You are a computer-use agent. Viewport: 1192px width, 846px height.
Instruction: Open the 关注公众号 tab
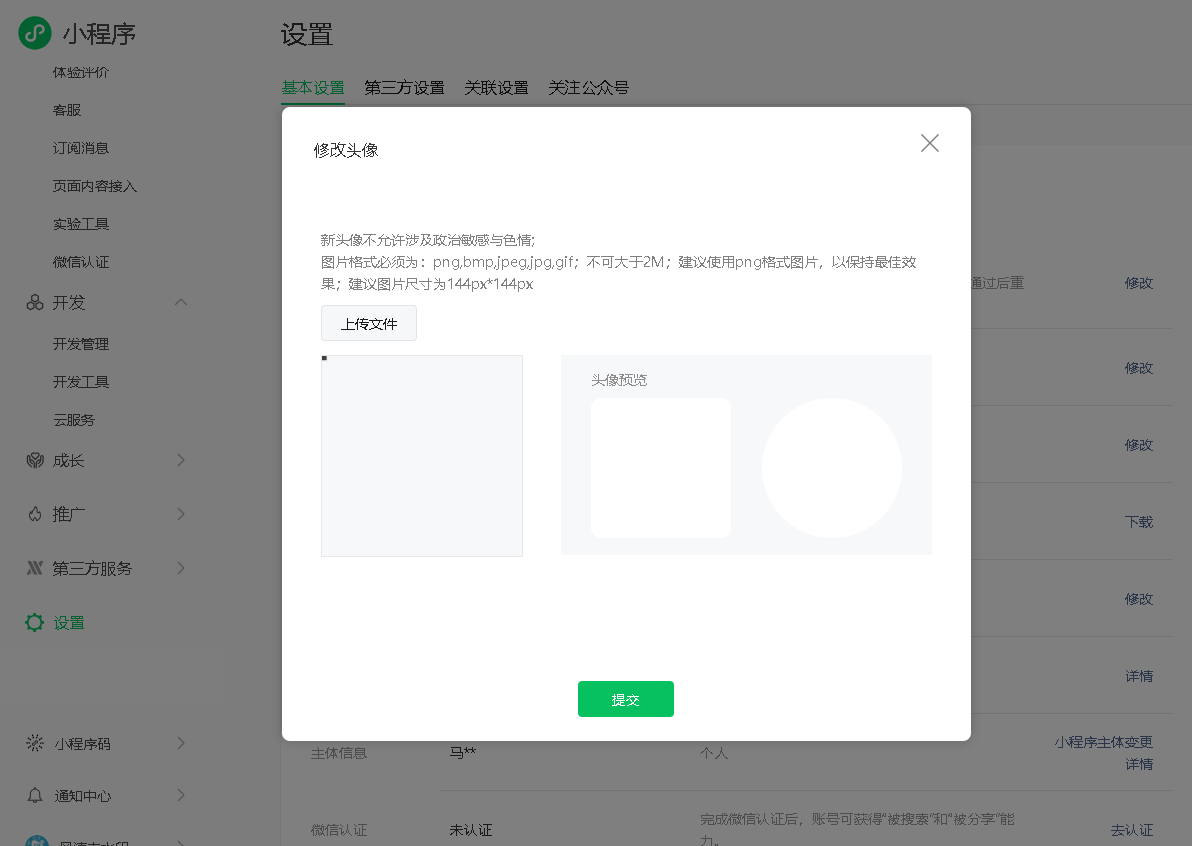[588, 87]
